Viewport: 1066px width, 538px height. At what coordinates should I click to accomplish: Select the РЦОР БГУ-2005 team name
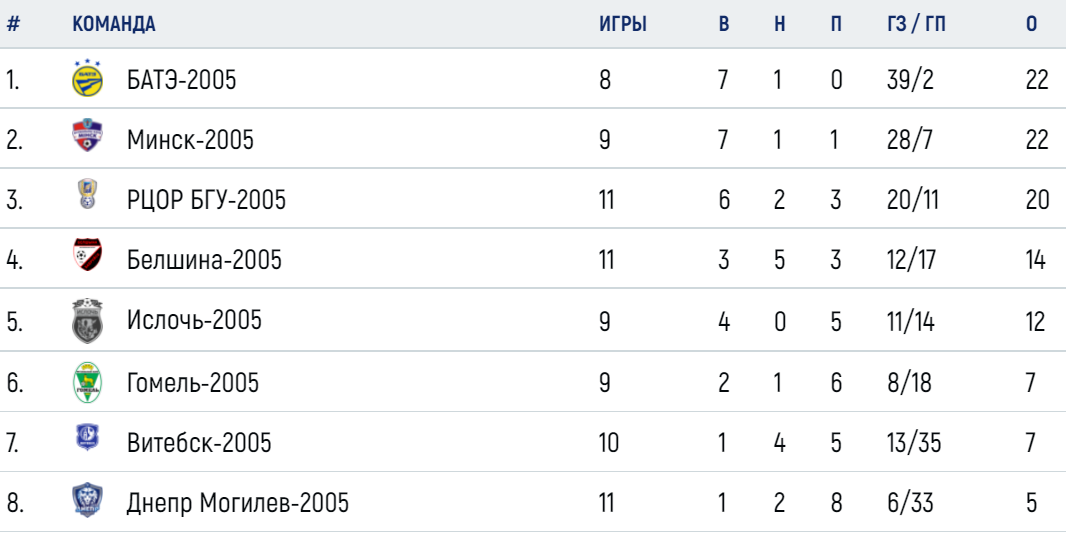click(206, 200)
